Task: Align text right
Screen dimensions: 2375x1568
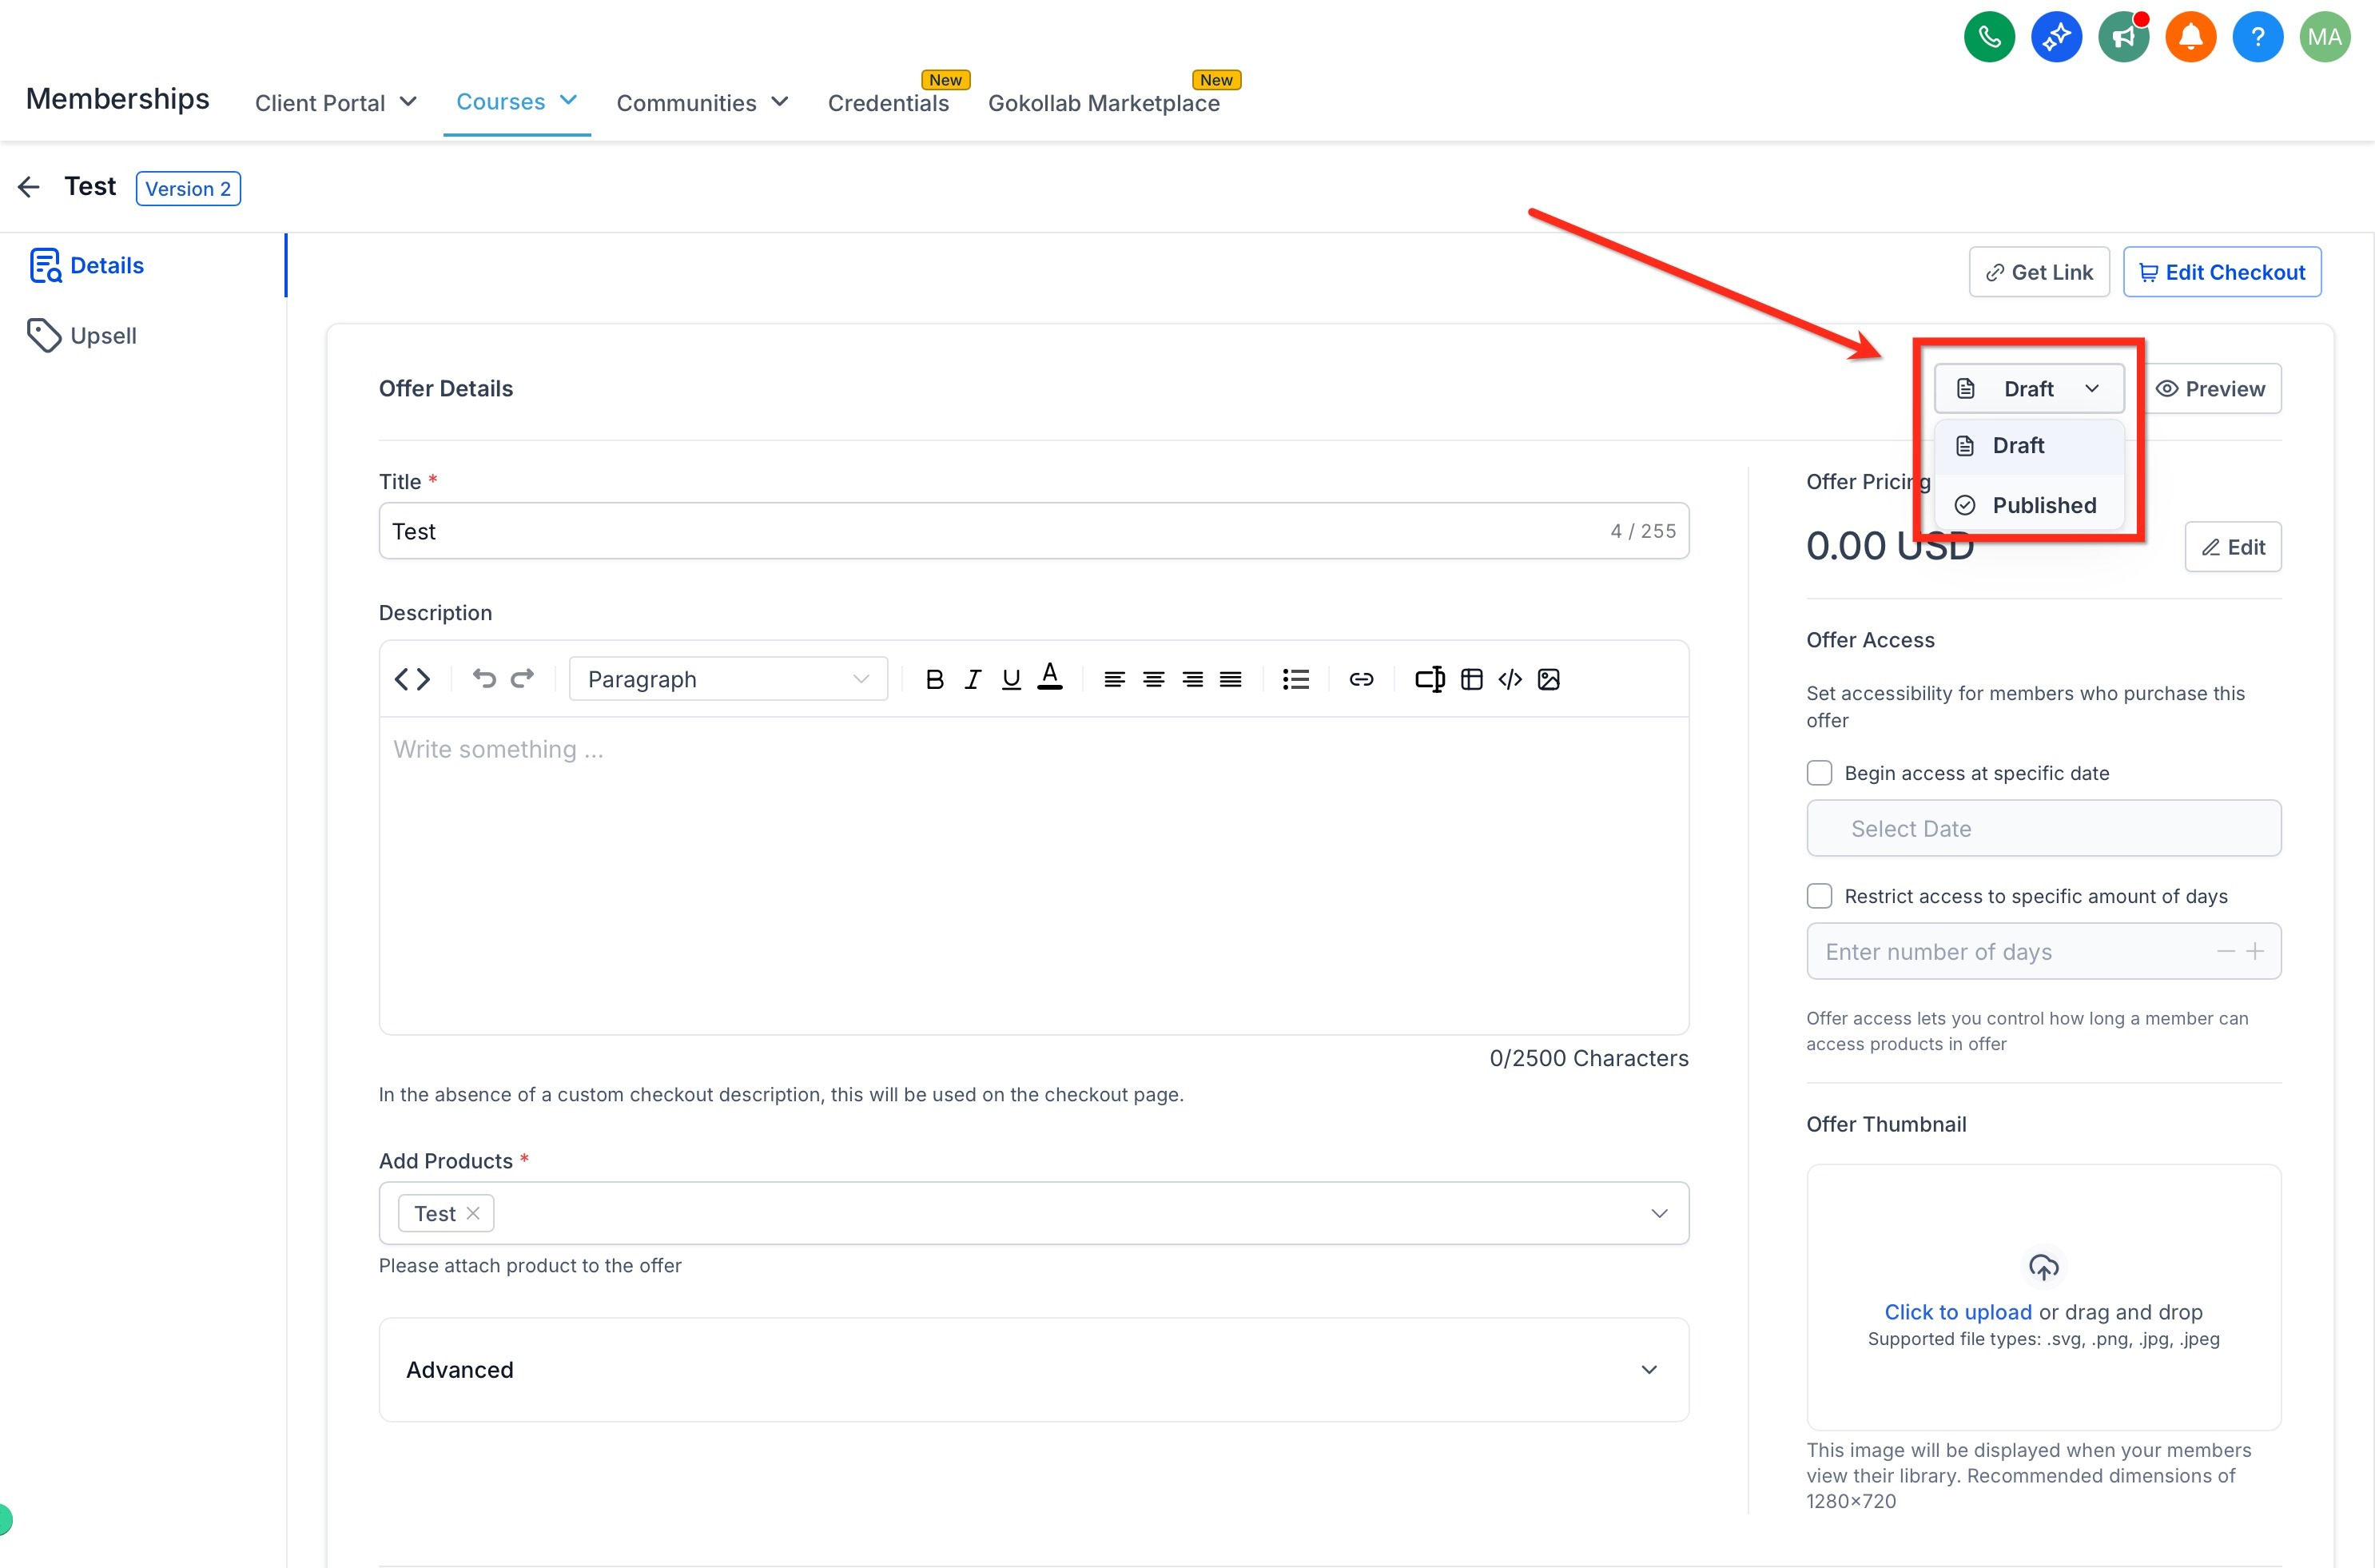Action: pos(1192,679)
